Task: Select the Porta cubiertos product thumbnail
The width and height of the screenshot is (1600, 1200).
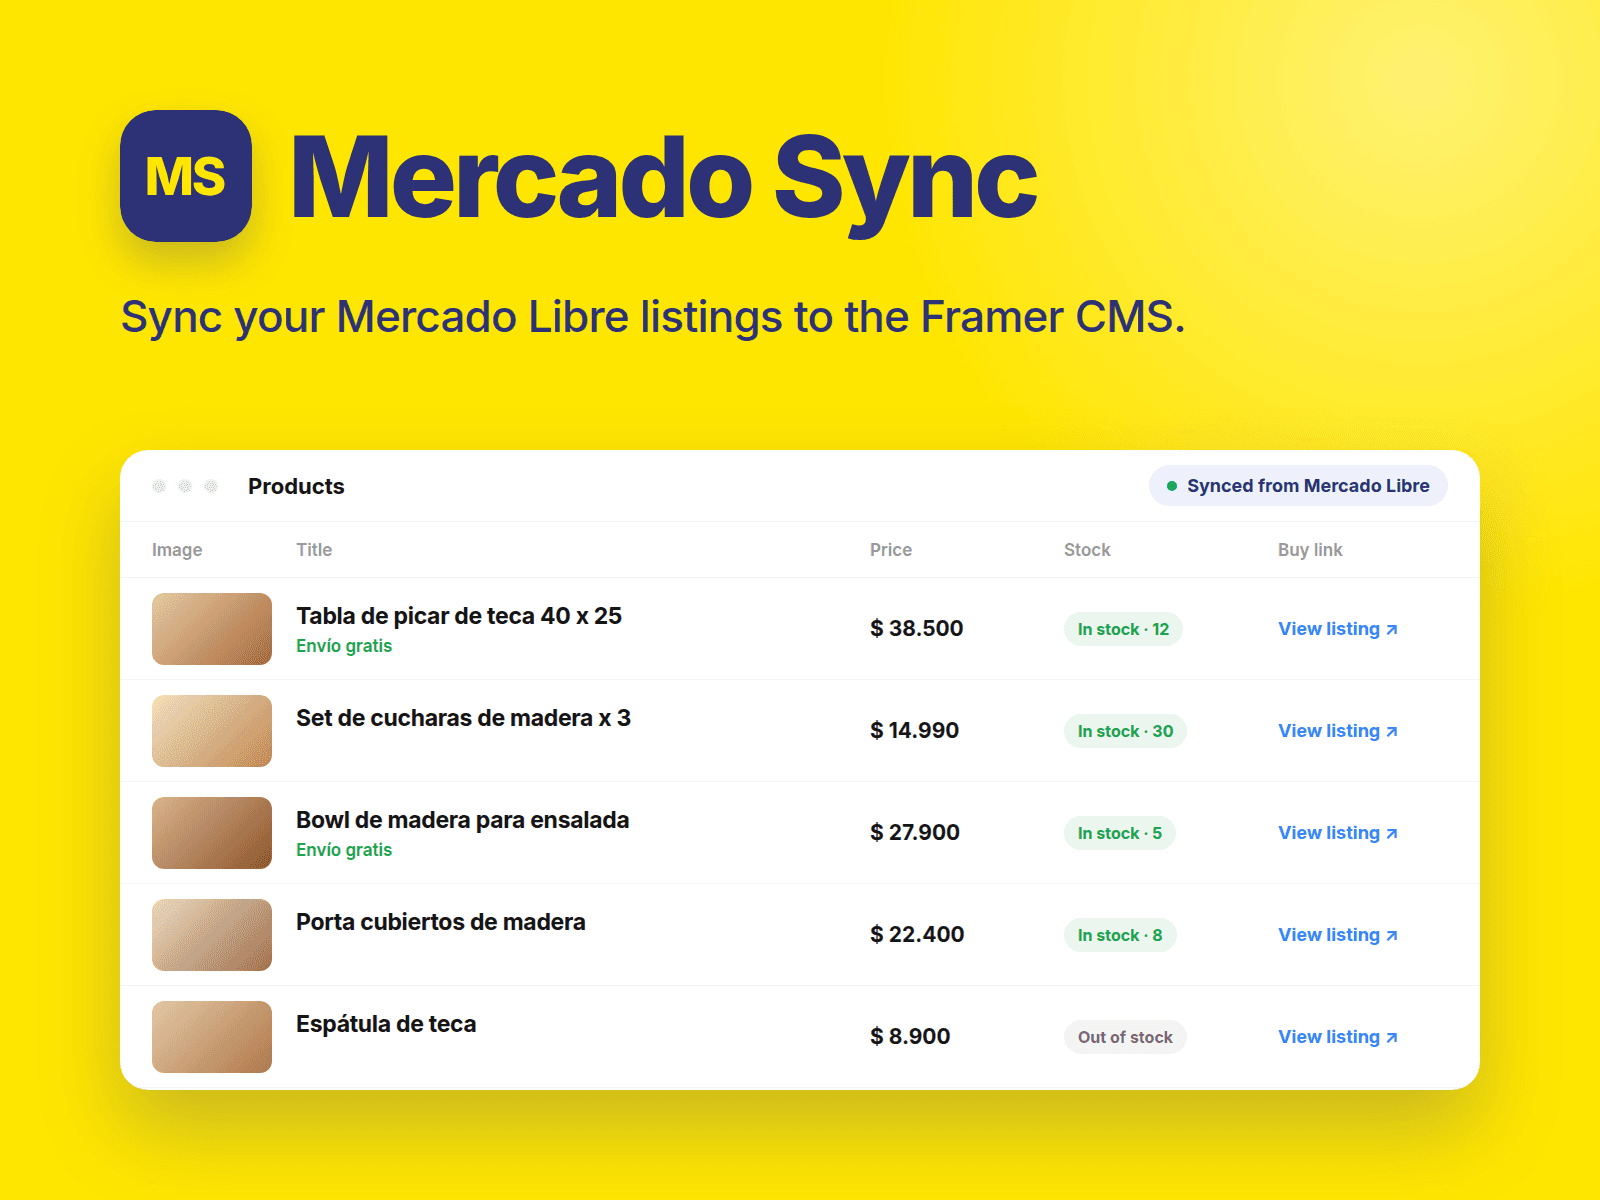Action: (212, 935)
